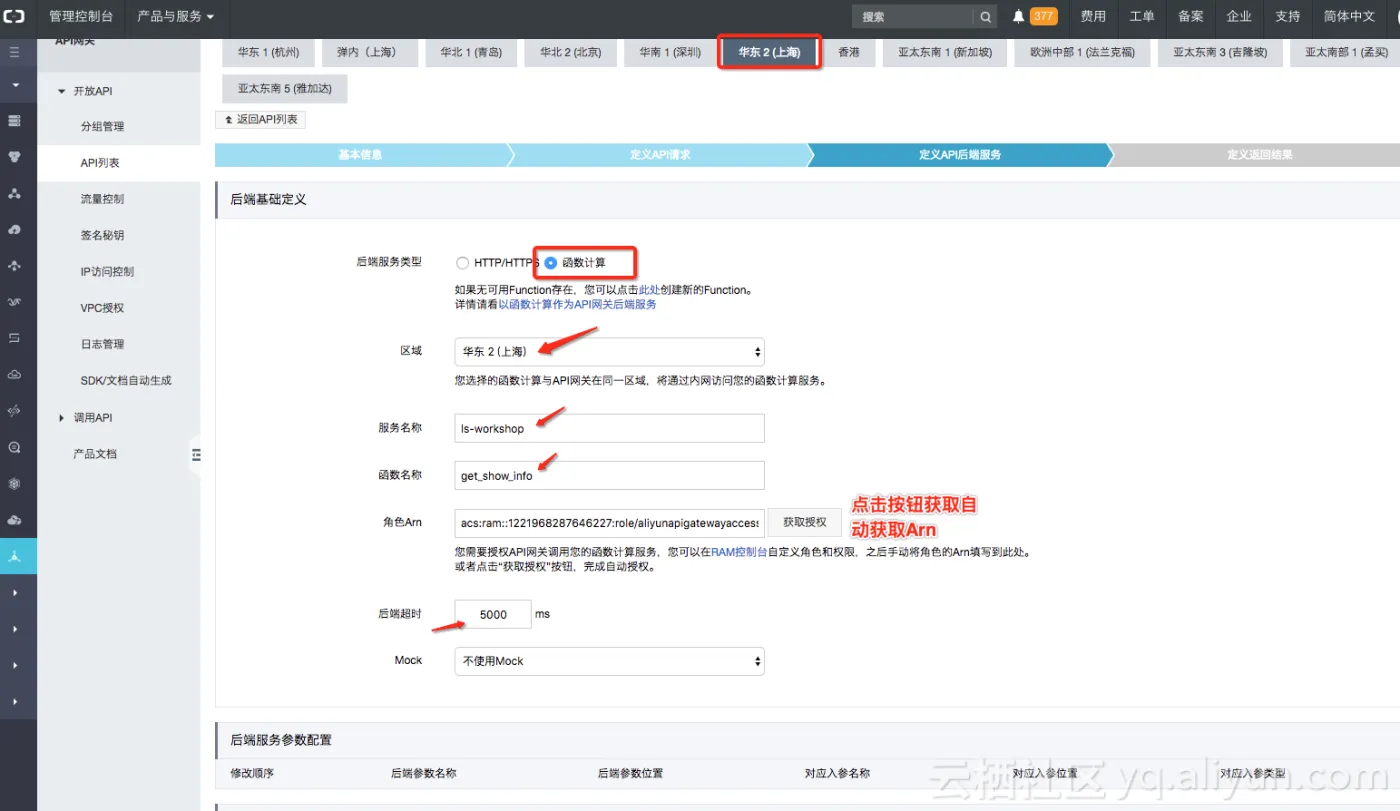Screen dimensions: 1400x811
Task: Open the 产品与服务 dropdown menu
Action: coord(175,17)
